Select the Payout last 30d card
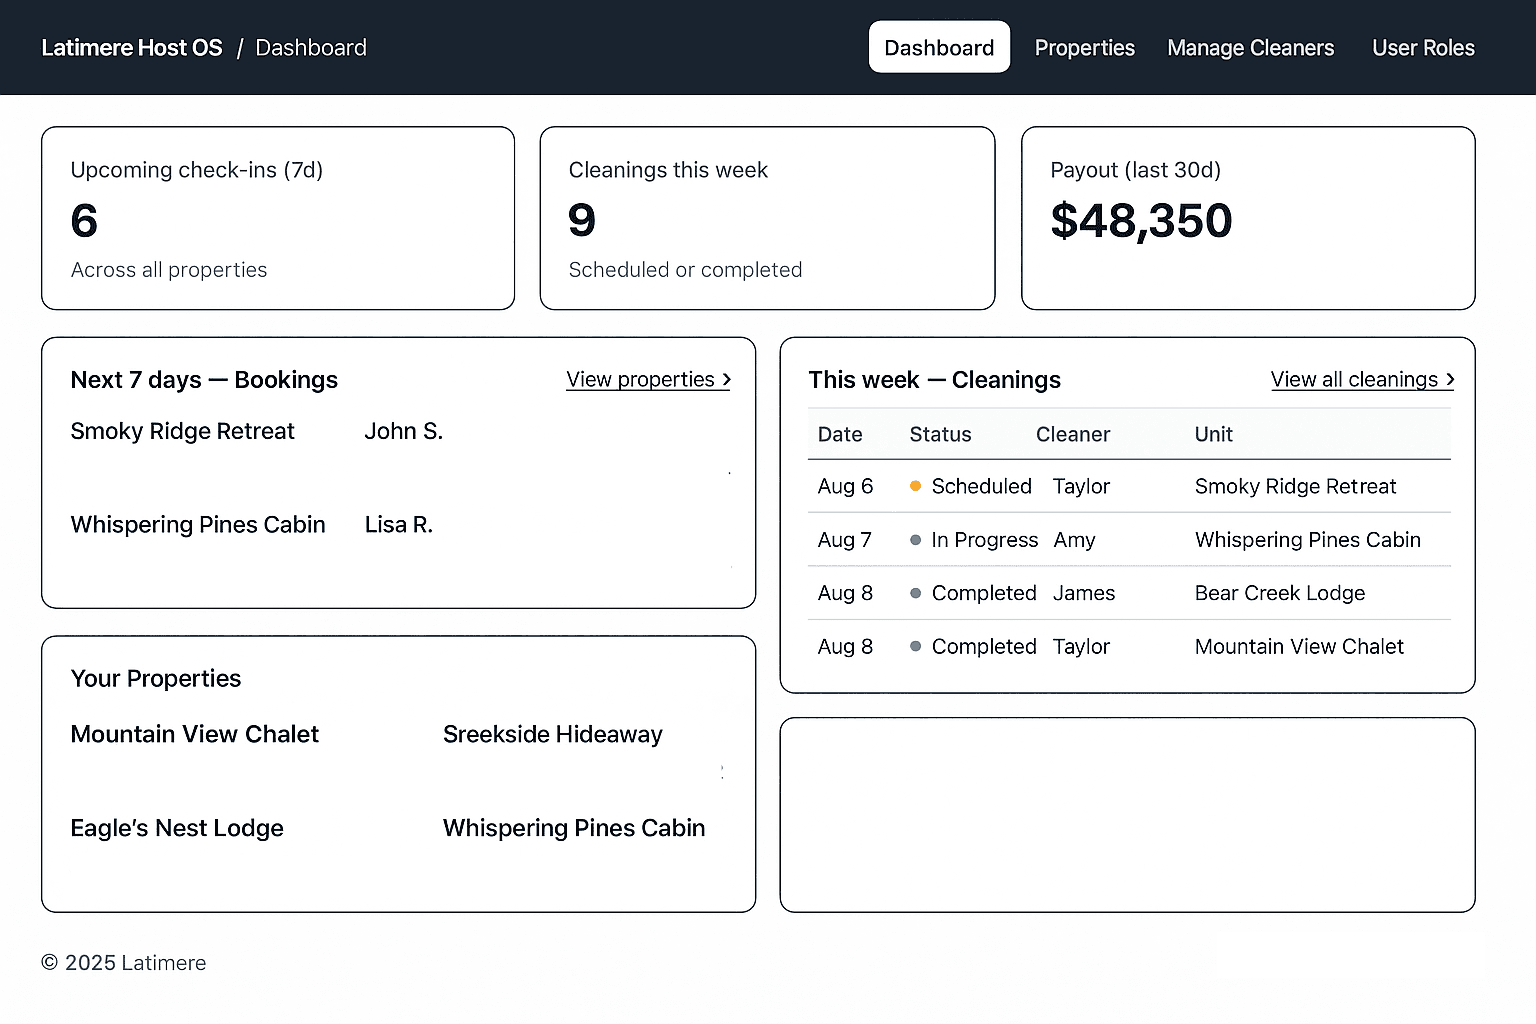 [x=1248, y=218]
